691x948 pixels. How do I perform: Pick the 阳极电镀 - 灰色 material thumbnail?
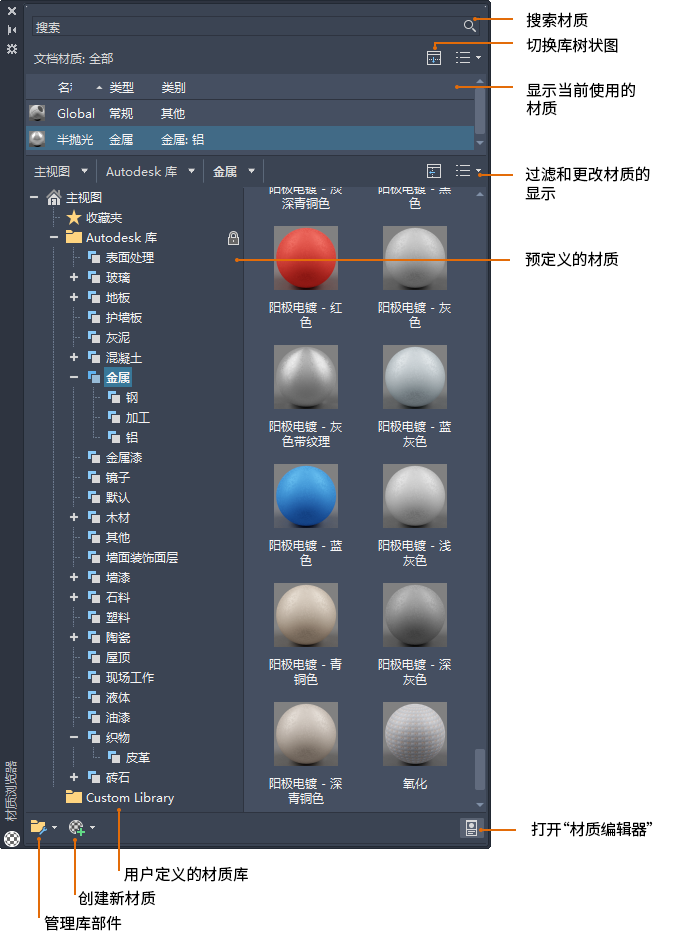(415, 258)
